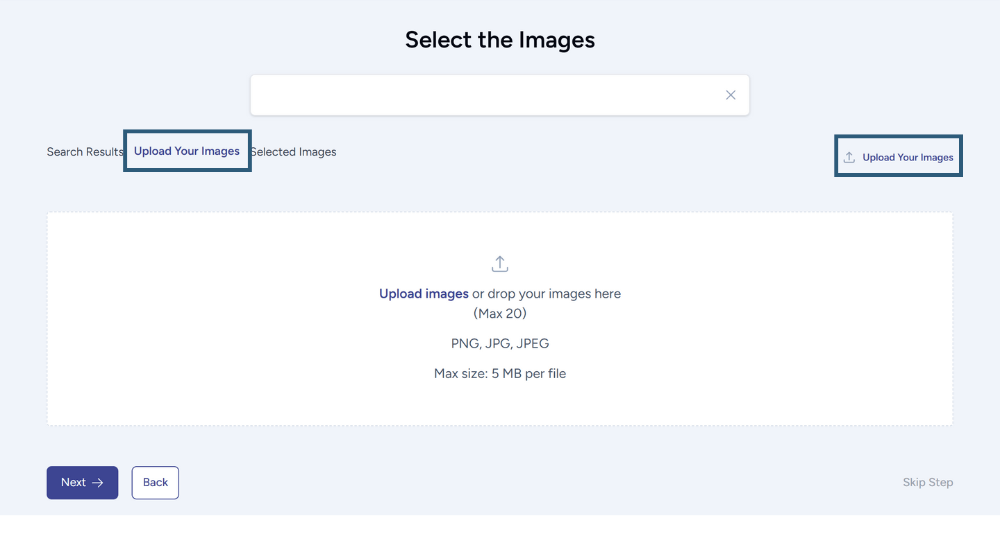Screen dimensions: 1000x550
Task: Skip this step via Skip Step
Action: pos(927,482)
